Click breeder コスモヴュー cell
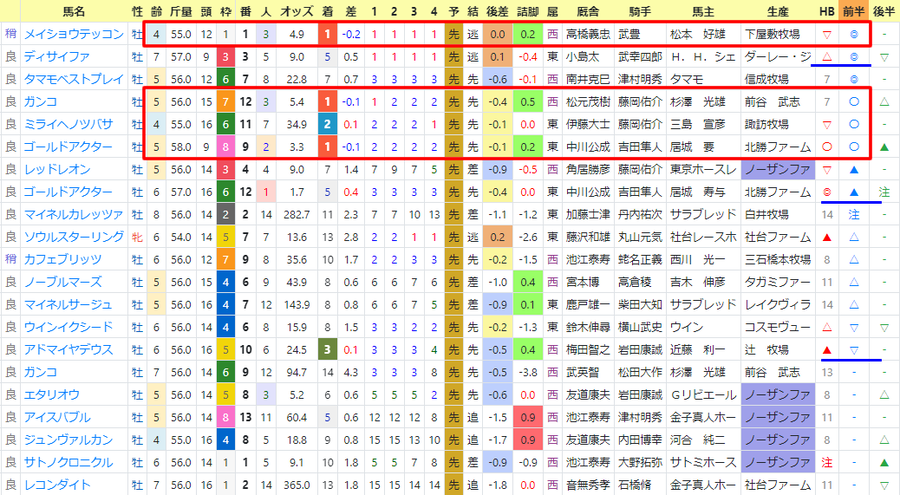 coord(778,327)
